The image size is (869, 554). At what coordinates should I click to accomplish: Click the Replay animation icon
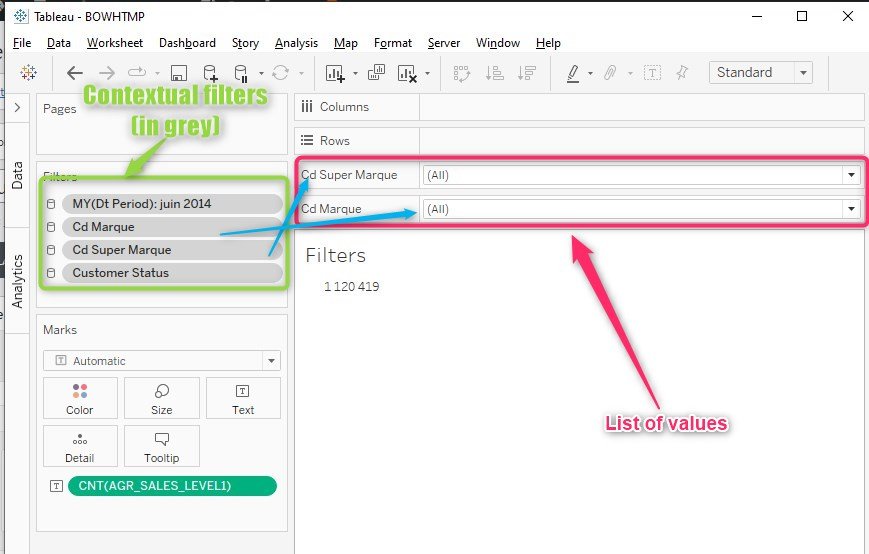(137, 73)
